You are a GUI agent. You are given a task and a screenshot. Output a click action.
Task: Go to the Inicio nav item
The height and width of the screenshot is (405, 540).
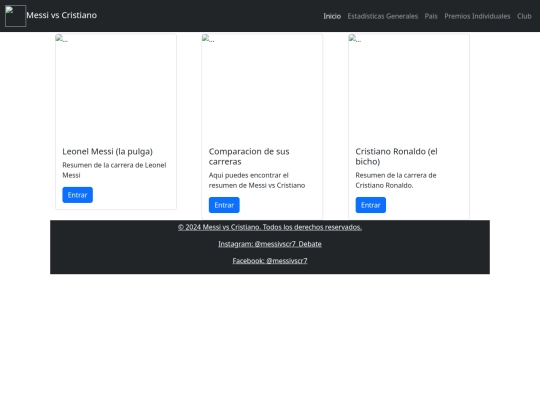[x=332, y=16]
